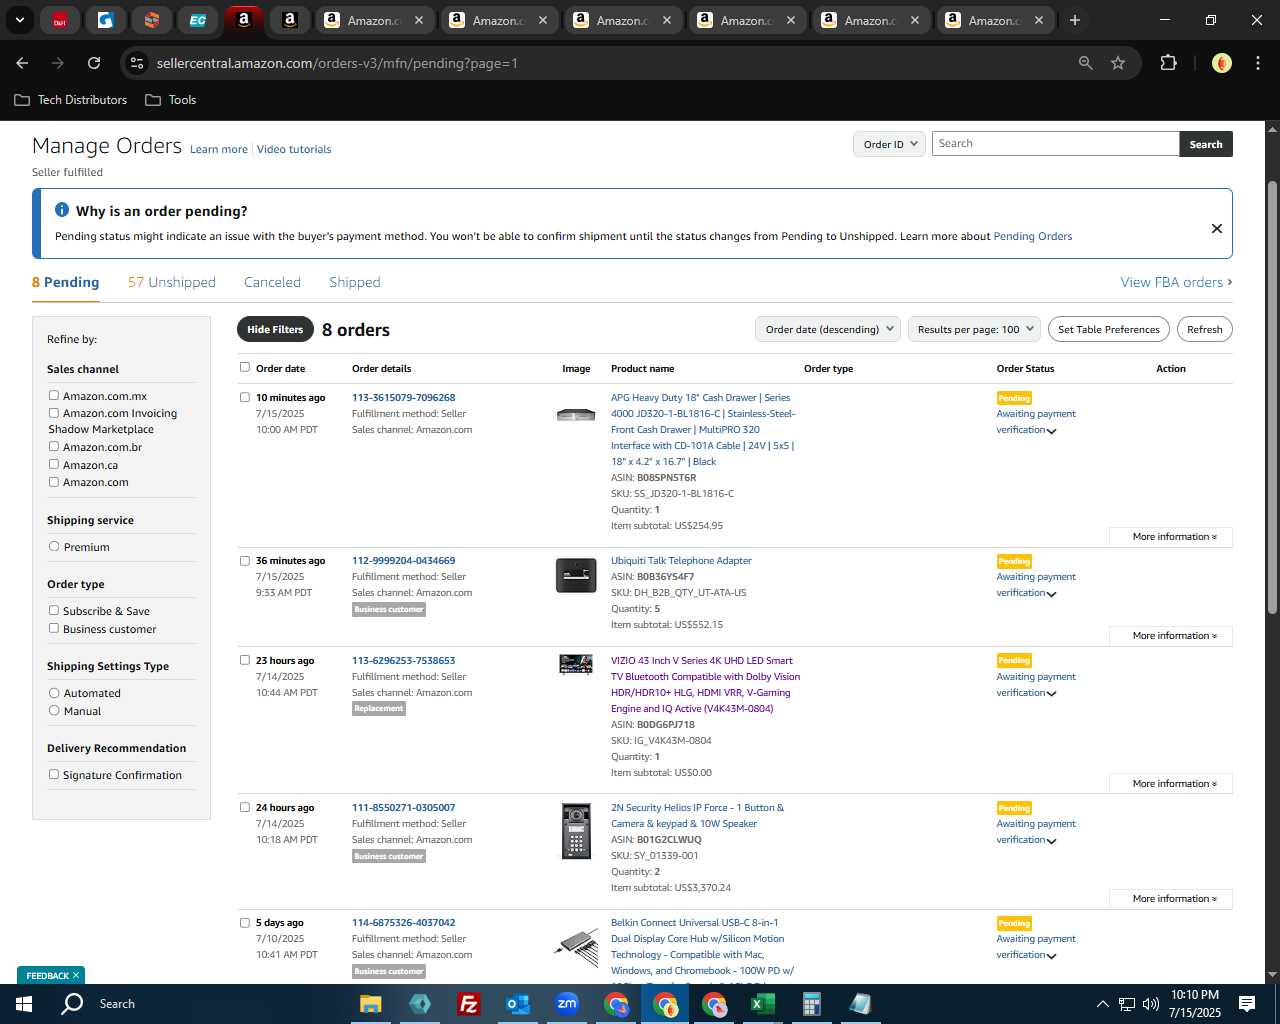The width and height of the screenshot is (1280, 1024).
Task: Expand More information for APG Cash Drawer order
Action: [1171, 537]
